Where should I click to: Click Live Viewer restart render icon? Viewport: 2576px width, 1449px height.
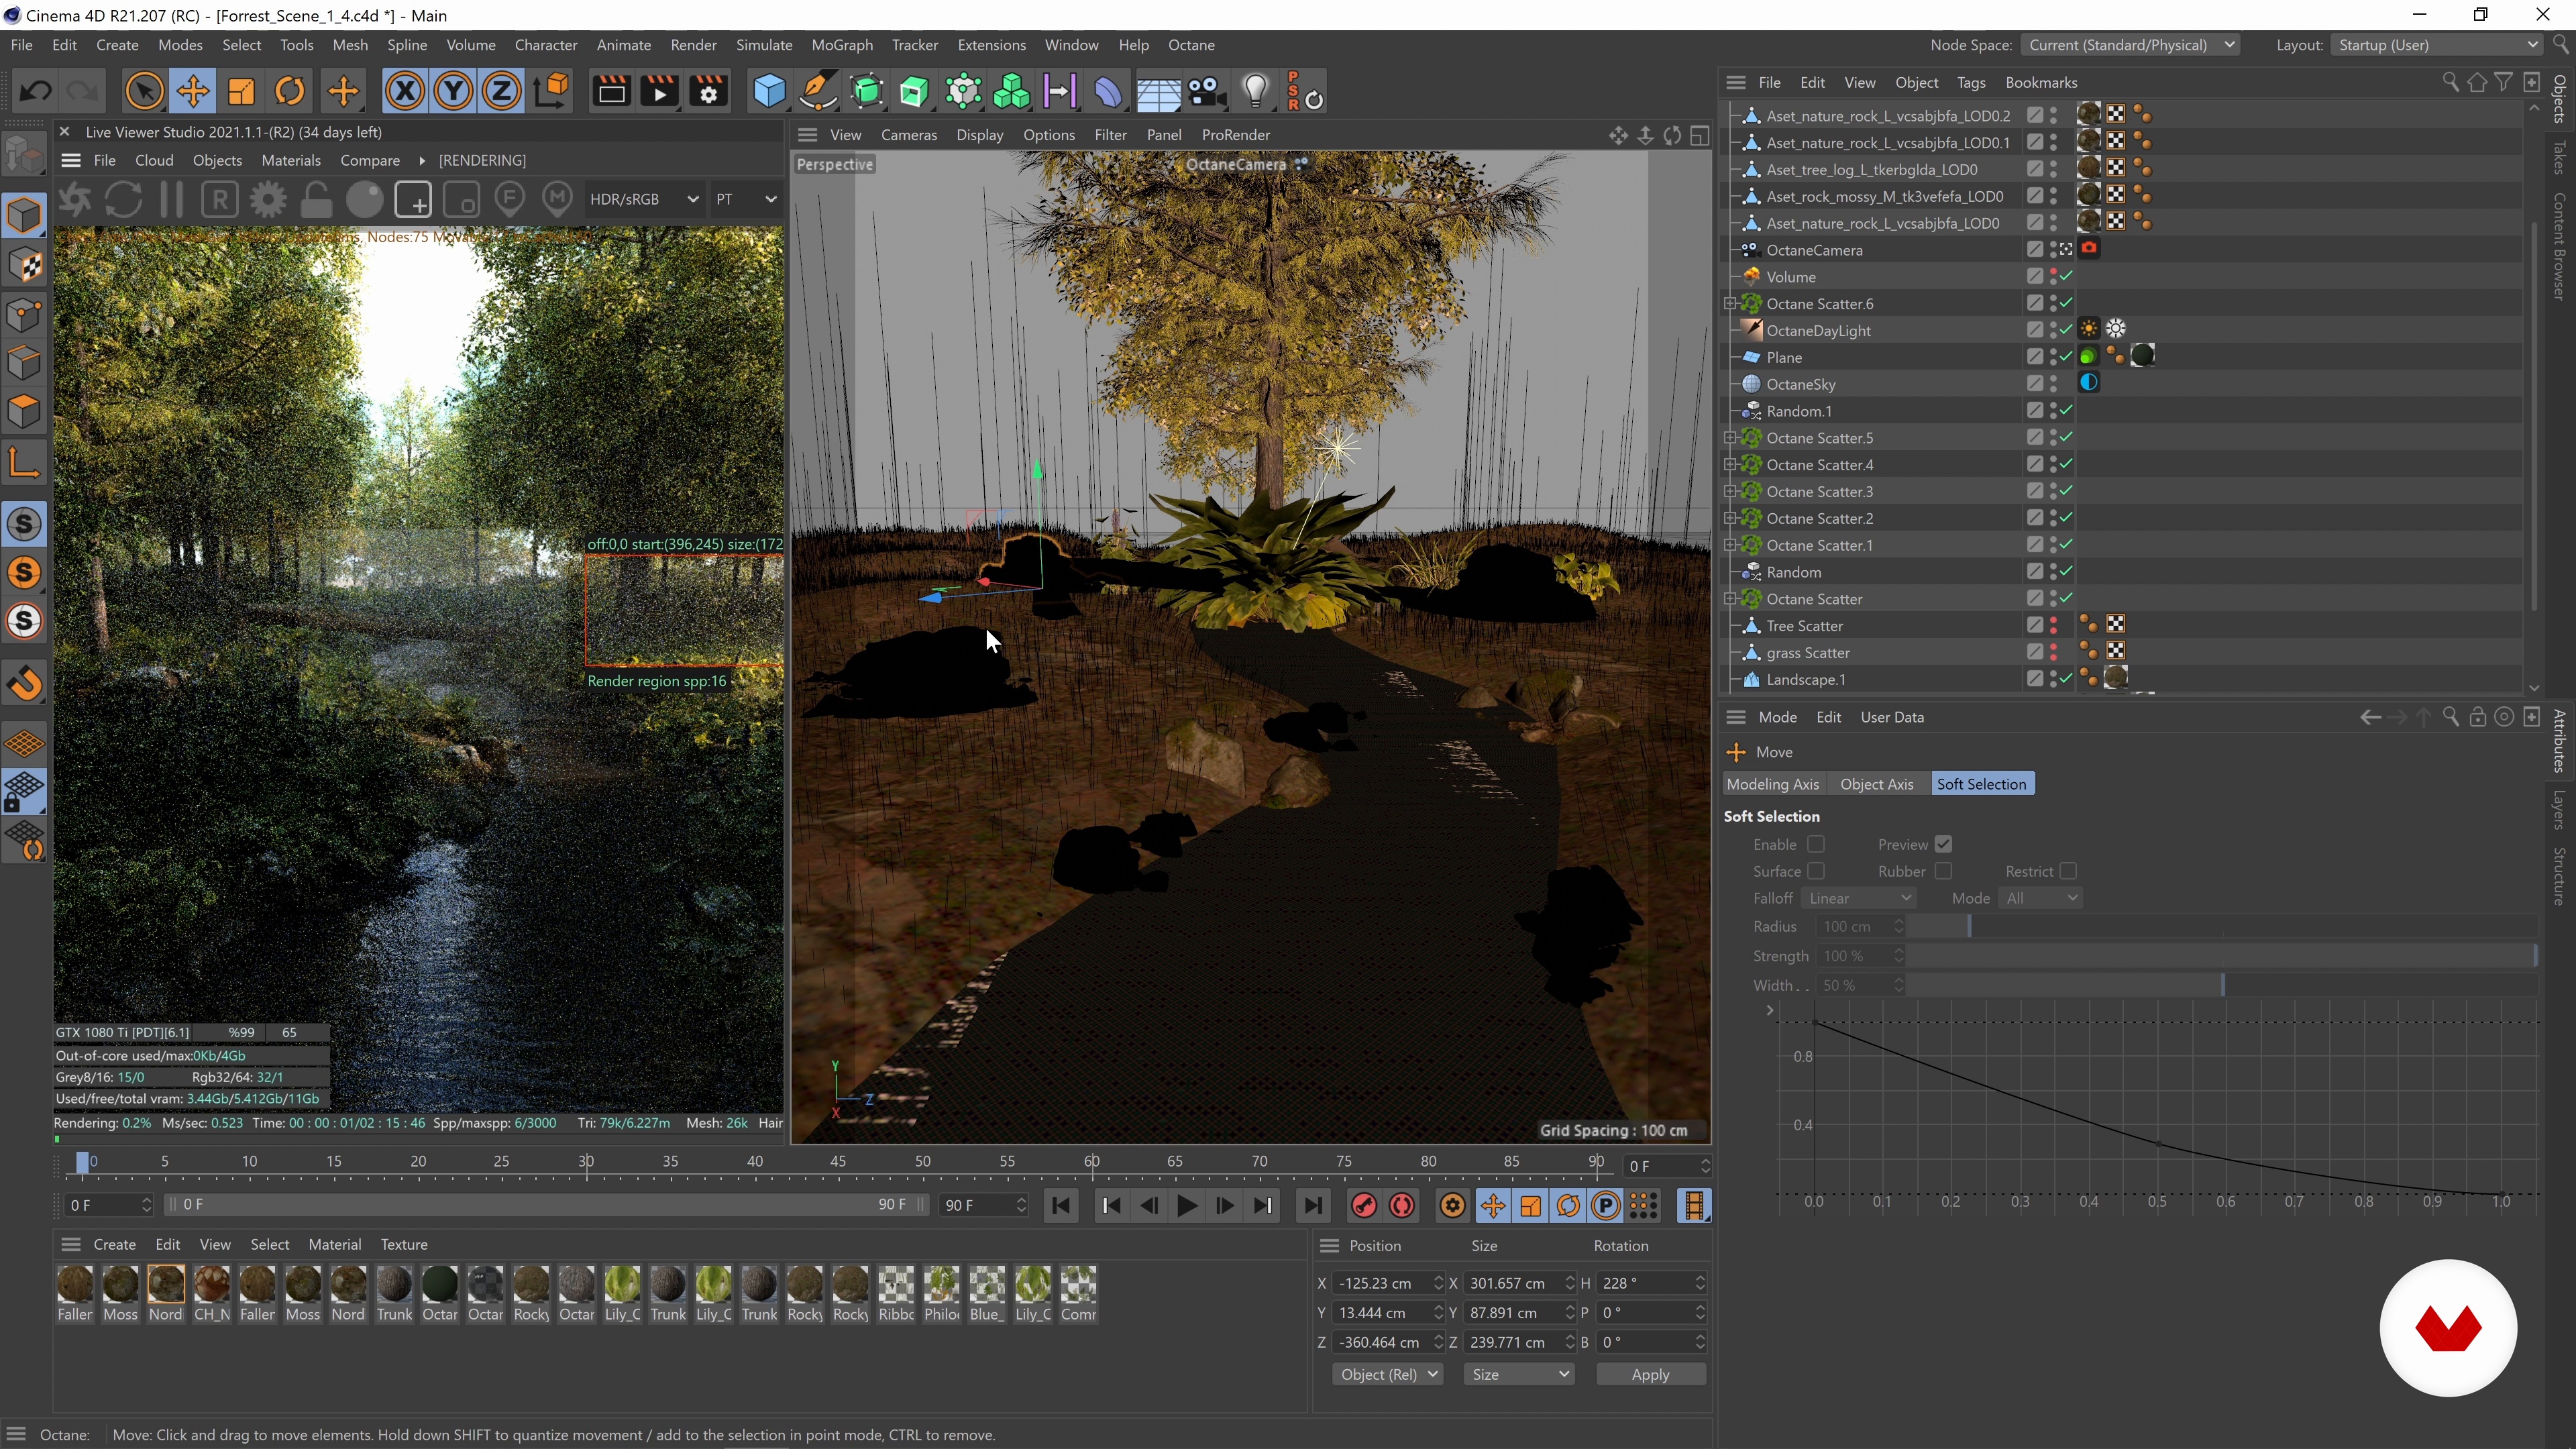tap(123, 200)
